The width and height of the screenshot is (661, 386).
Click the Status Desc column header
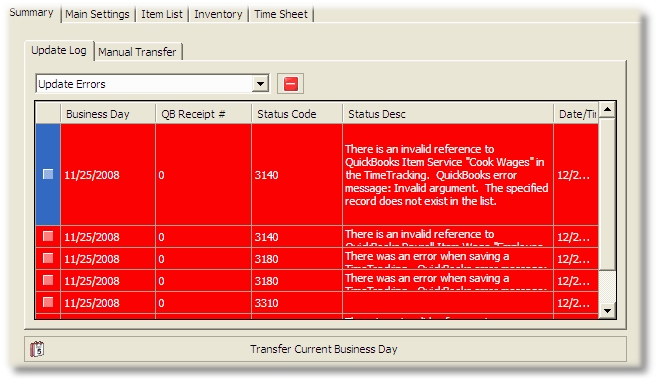tap(448, 114)
